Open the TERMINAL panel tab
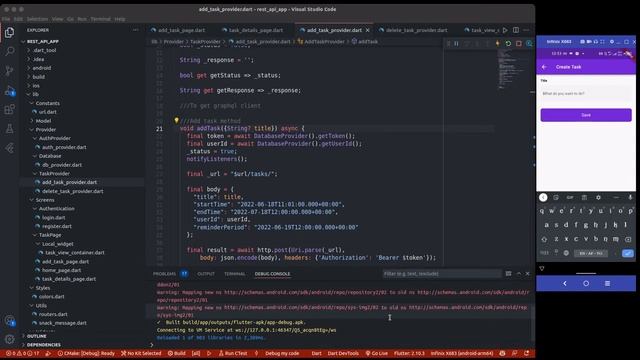 tap(235, 274)
